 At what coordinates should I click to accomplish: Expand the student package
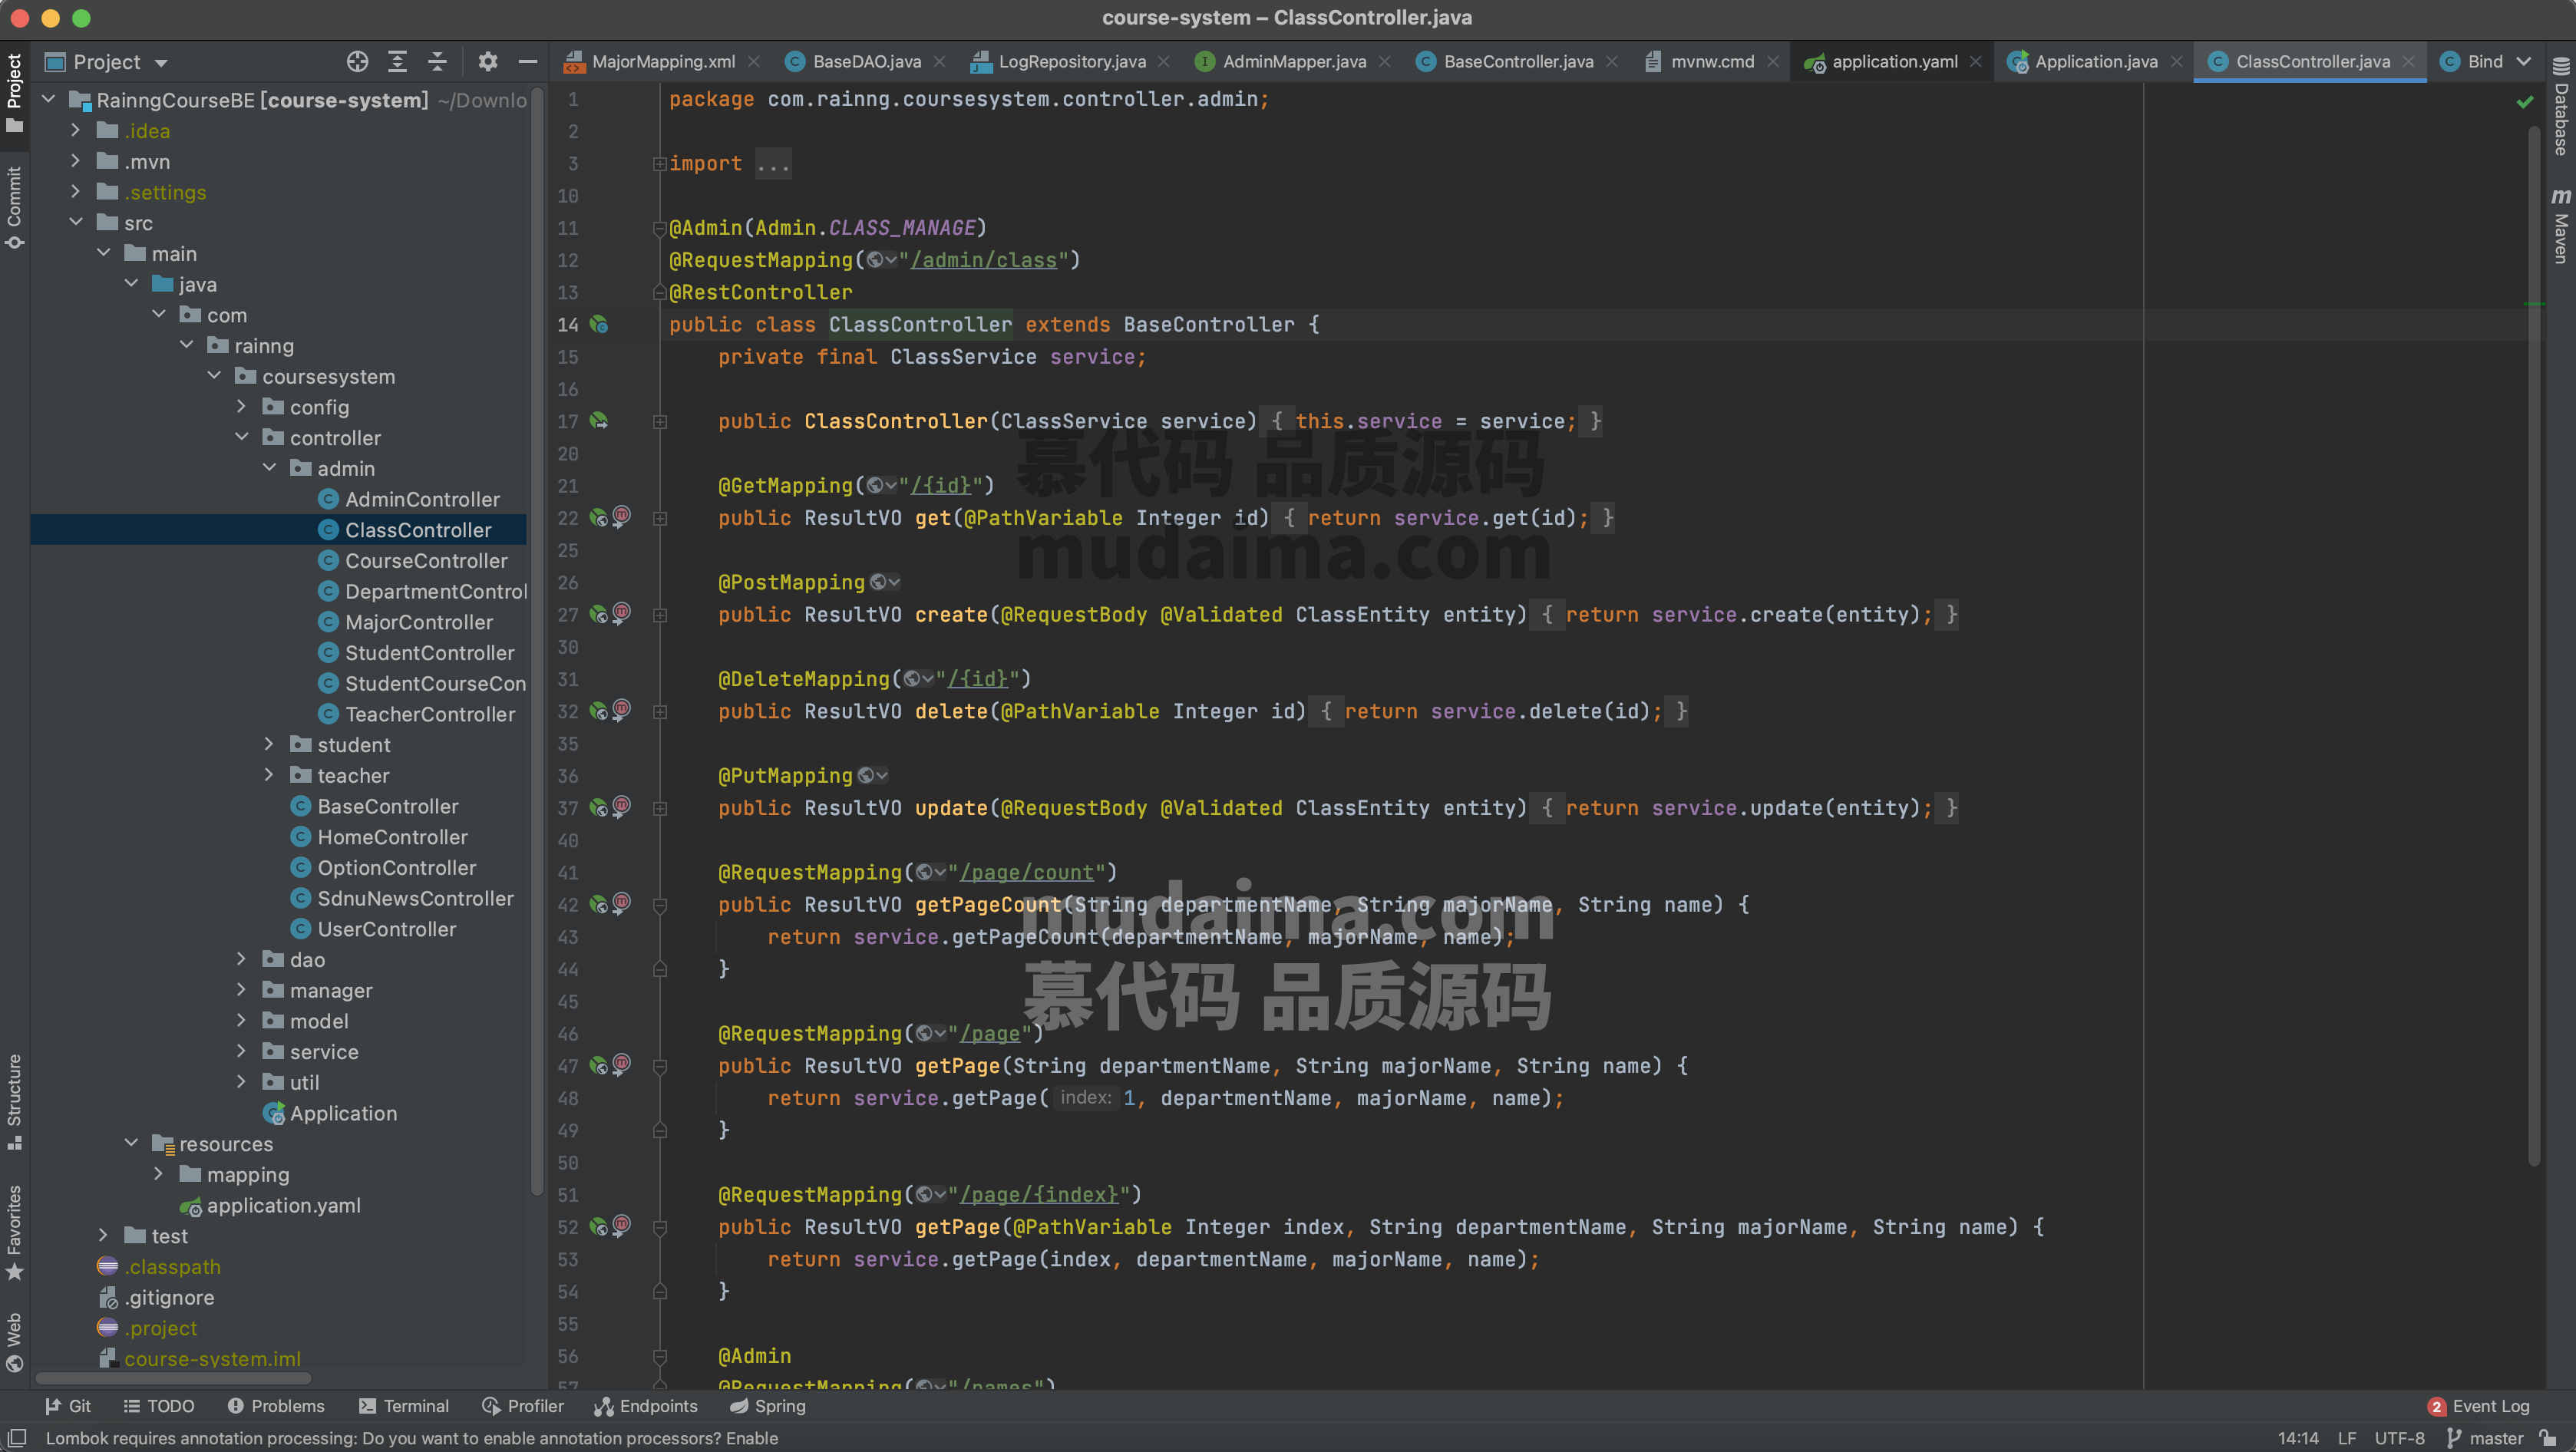269,744
